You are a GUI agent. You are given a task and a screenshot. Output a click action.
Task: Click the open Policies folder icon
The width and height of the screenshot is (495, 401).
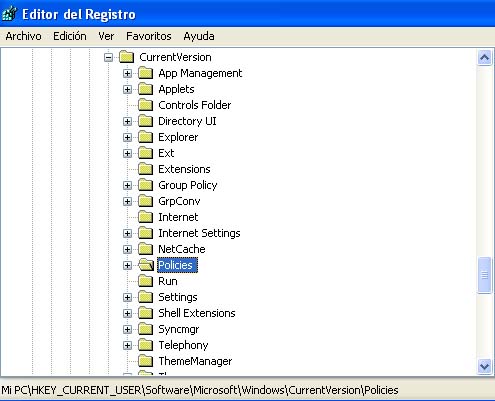point(146,265)
